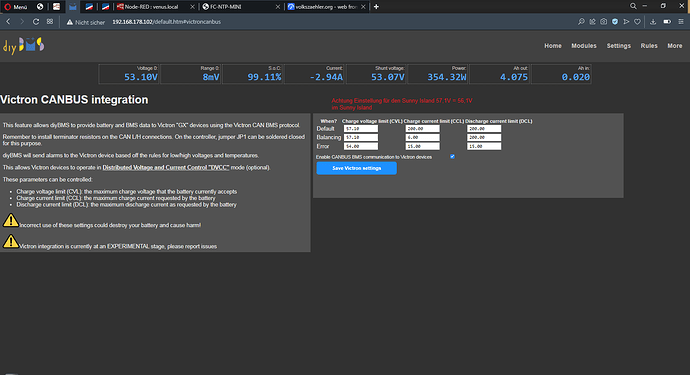Edit the Error discharge current limit field

point(484,146)
